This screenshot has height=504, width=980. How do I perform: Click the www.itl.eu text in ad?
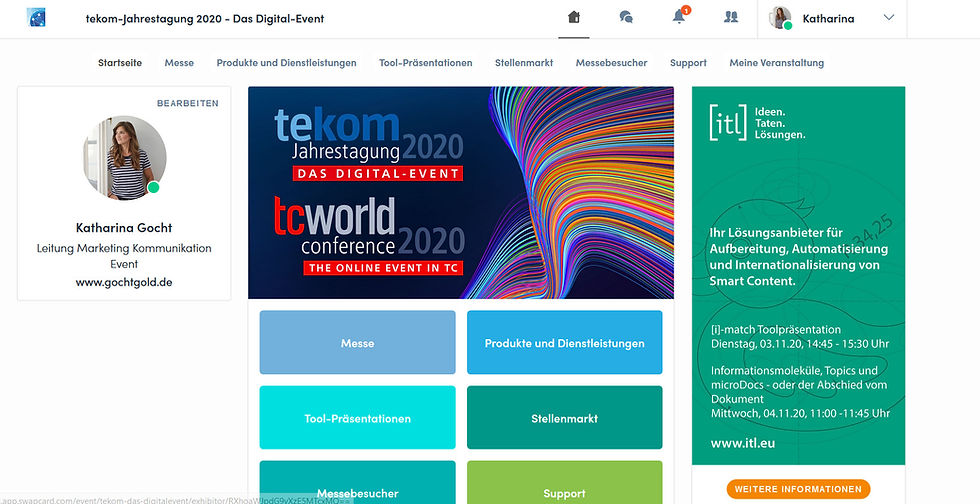pyautogui.click(x=742, y=443)
